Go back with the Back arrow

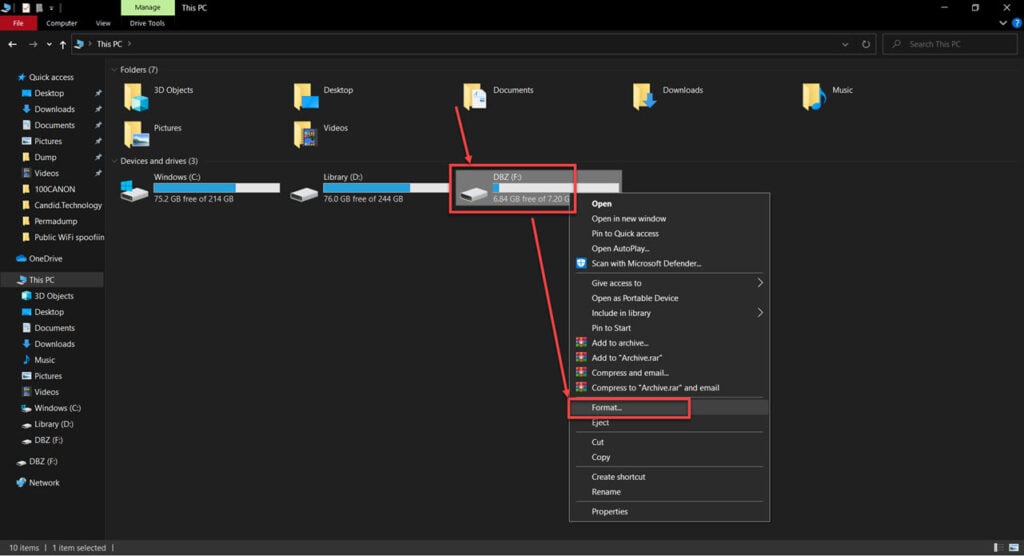coord(12,44)
